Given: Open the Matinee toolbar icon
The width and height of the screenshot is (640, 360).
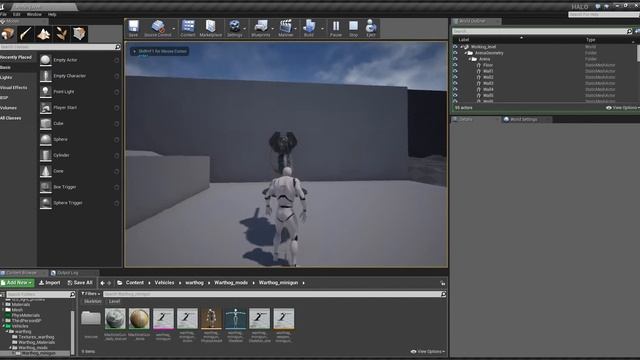Looking at the screenshot, I should click(x=286, y=29).
